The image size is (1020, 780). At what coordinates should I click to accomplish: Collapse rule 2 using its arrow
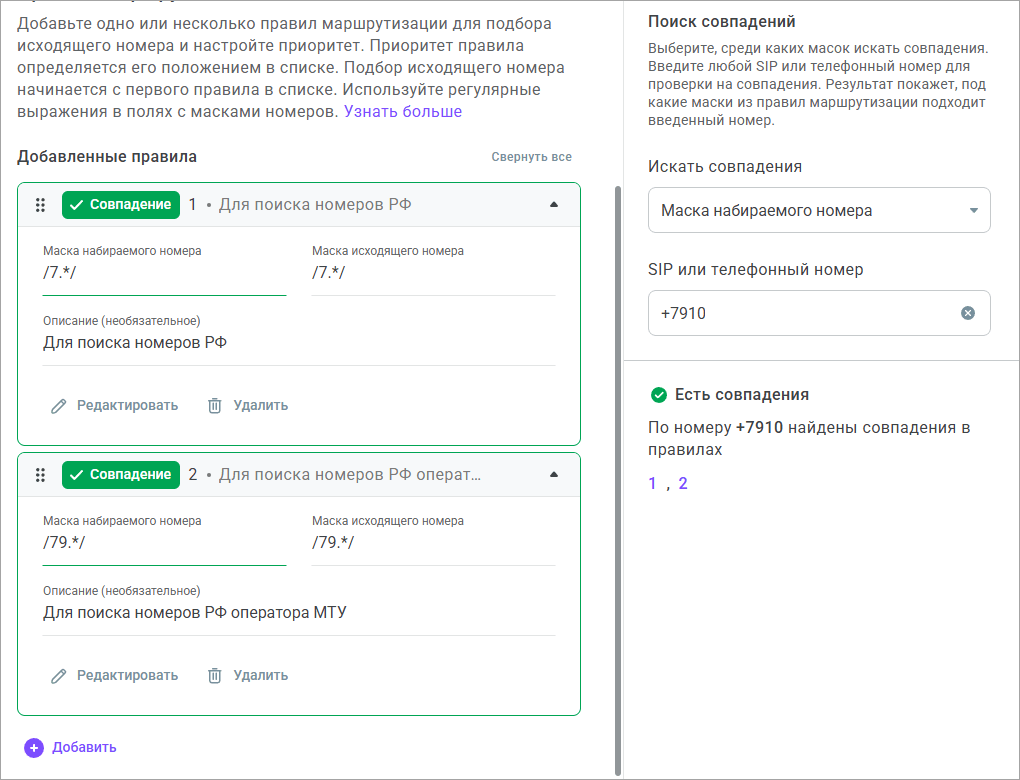pyautogui.click(x=554, y=475)
